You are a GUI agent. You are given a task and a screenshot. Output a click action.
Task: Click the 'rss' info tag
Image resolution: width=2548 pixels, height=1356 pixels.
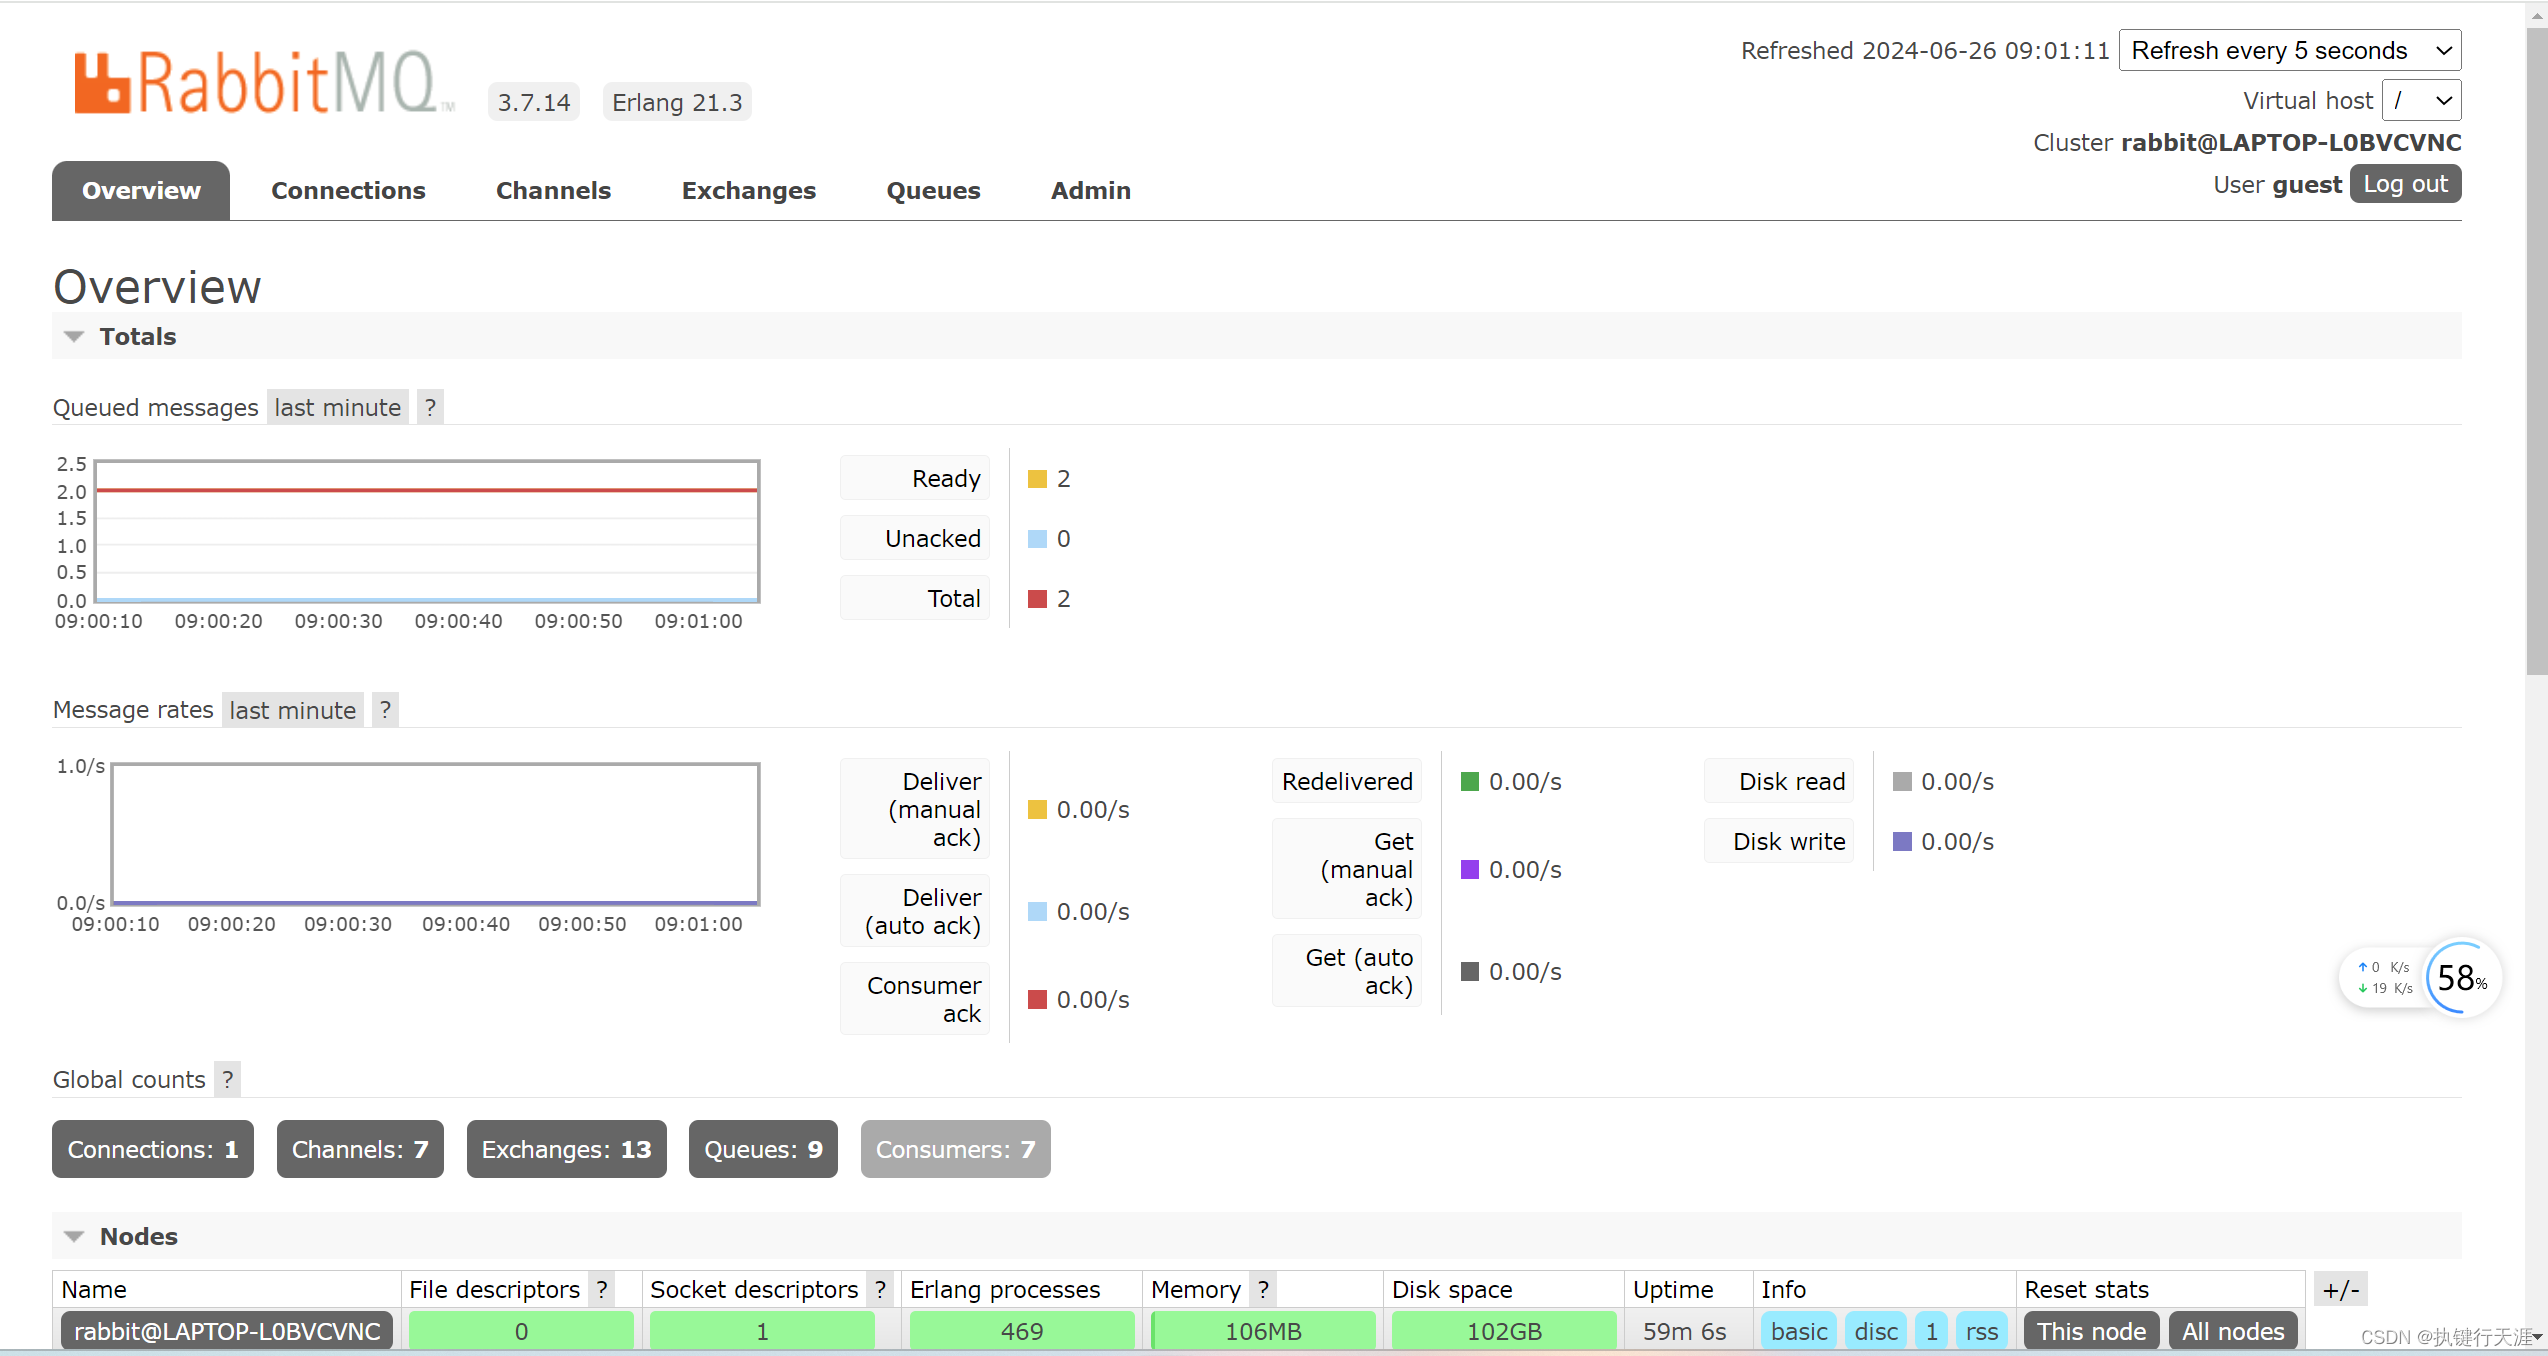click(1981, 1332)
